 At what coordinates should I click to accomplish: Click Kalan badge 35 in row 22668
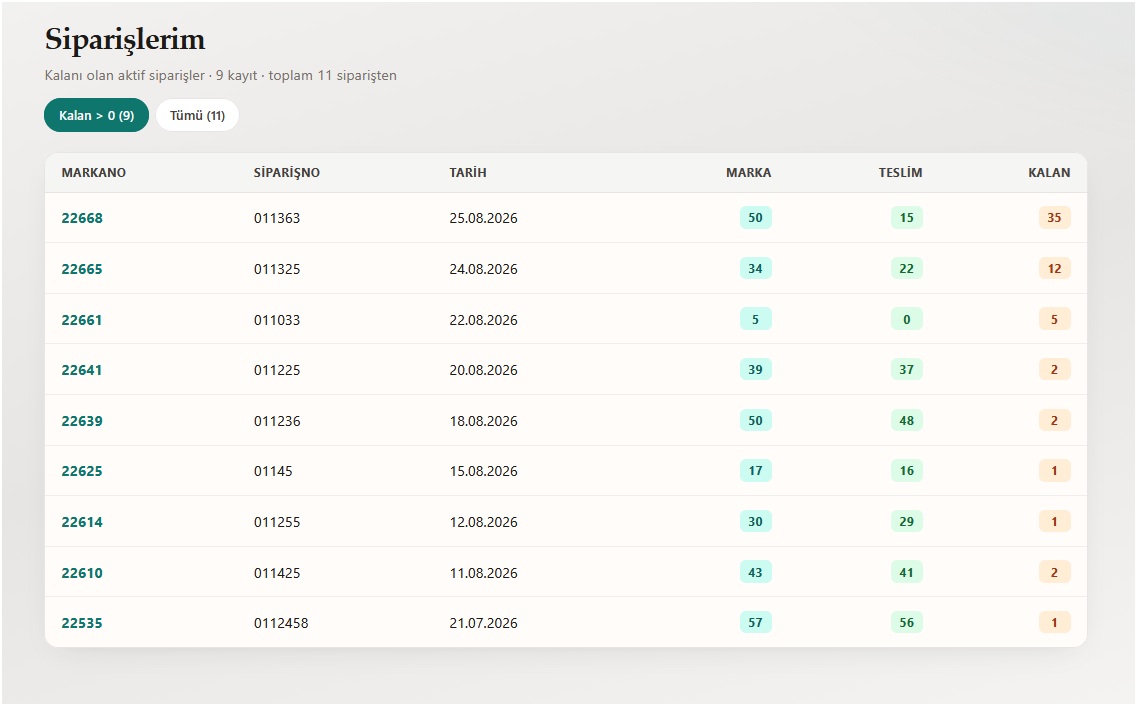[1054, 217]
